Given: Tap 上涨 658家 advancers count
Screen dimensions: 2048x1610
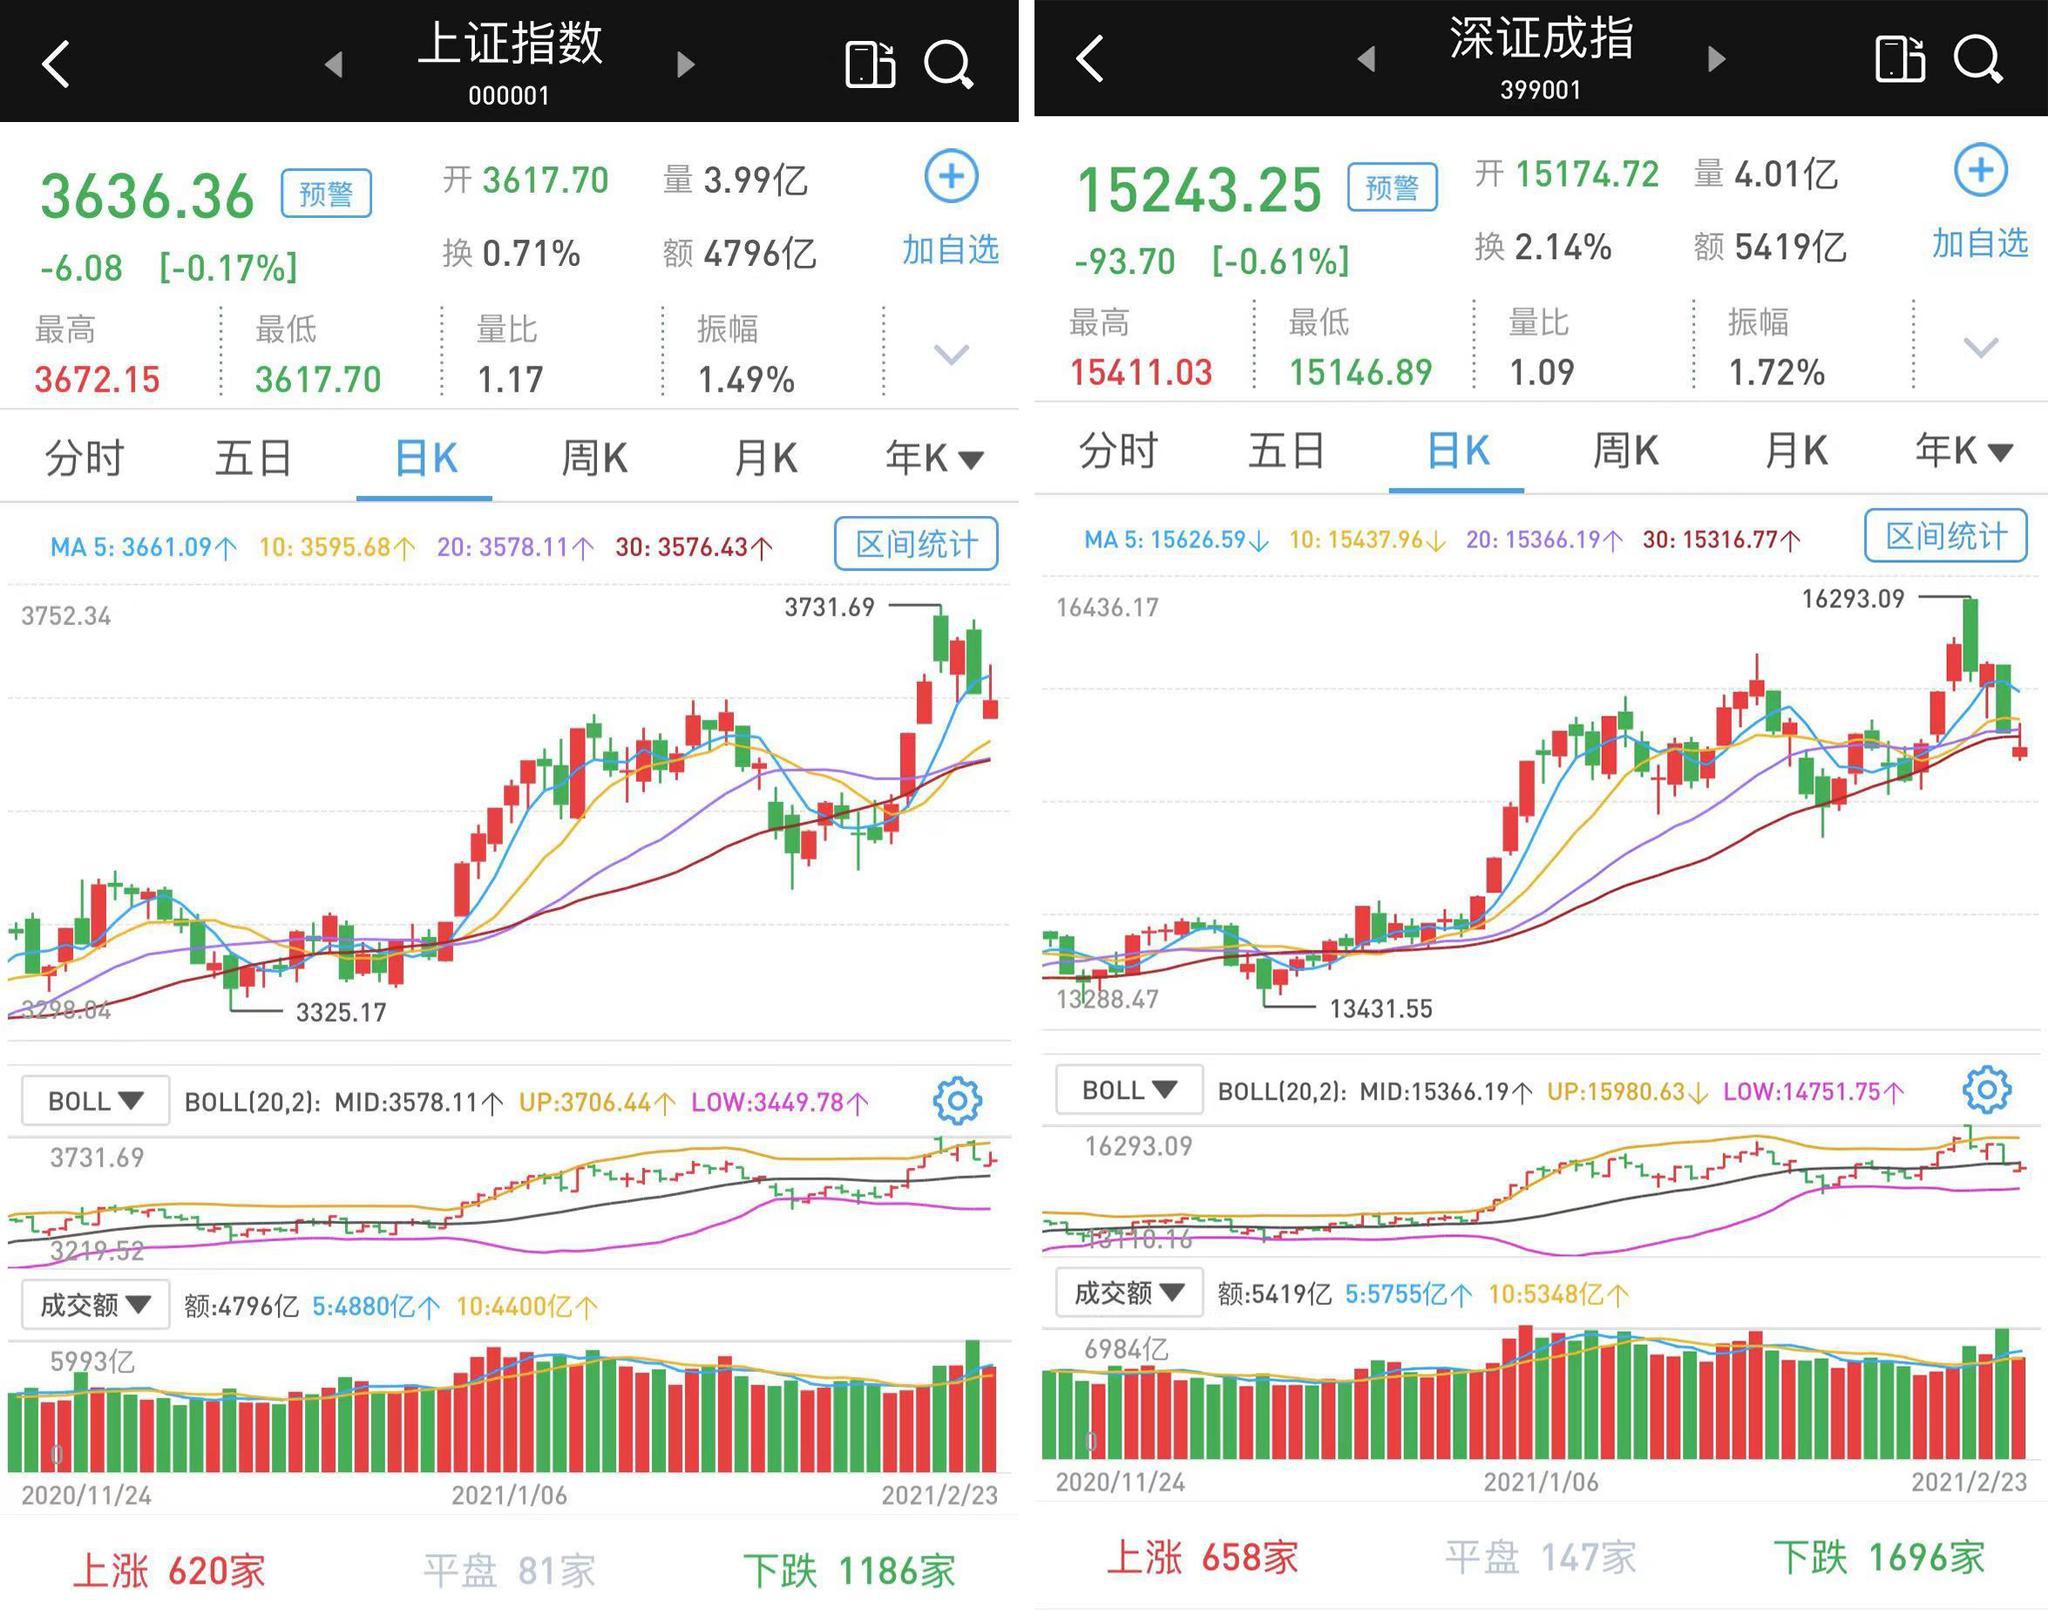Looking at the screenshot, I should pos(1202,1557).
